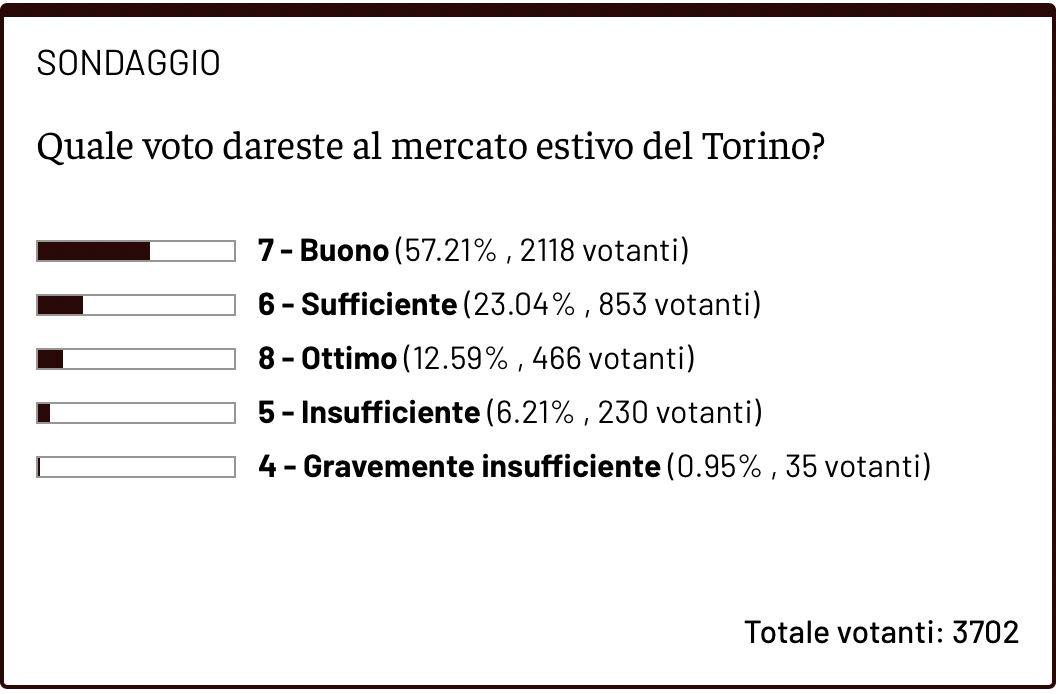This screenshot has height=694, width=1056.
Task: Click the total count 3702
Action: click(985, 632)
